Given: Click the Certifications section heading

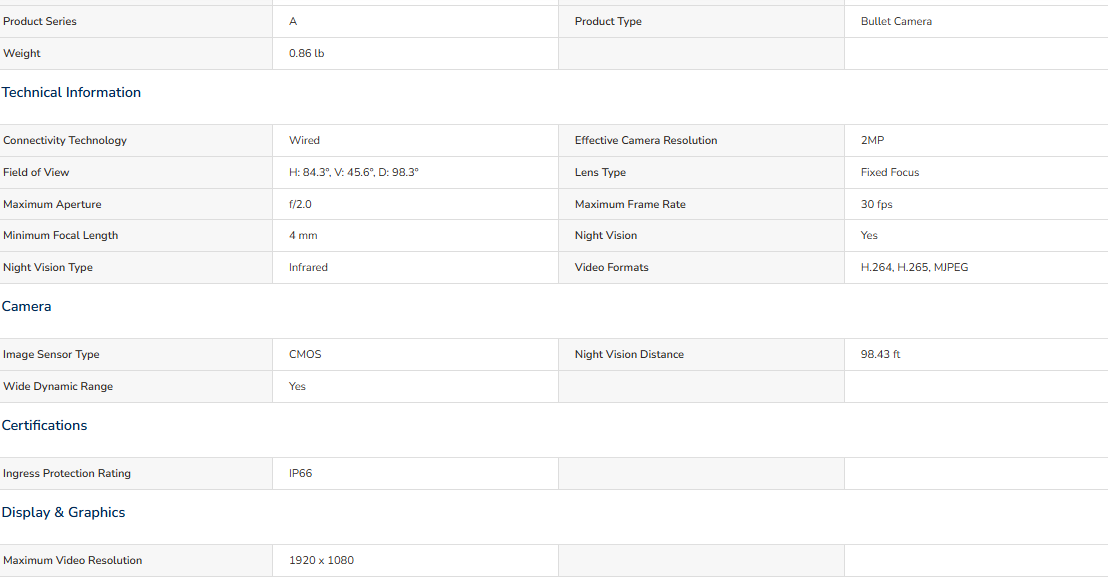Looking at the screenshot, I should [45, 425].
